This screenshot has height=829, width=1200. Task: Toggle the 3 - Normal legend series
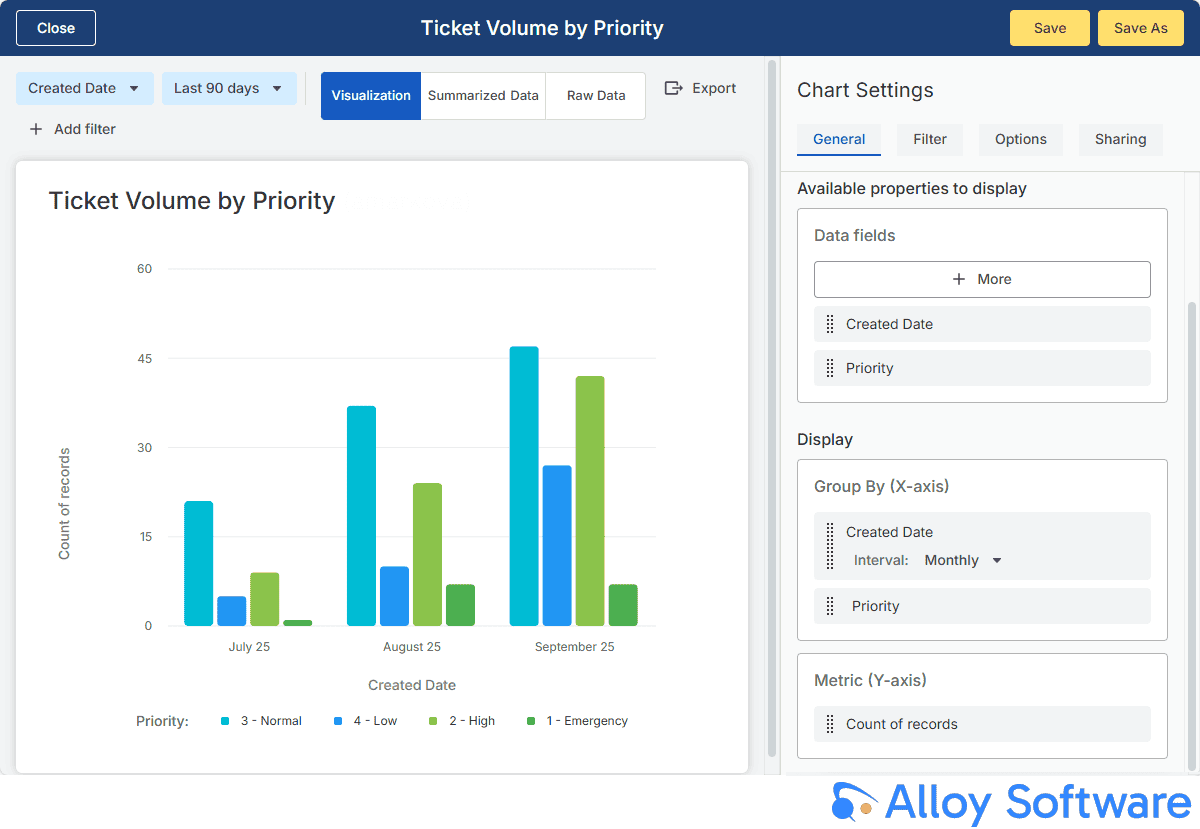[x=261, y=721]
